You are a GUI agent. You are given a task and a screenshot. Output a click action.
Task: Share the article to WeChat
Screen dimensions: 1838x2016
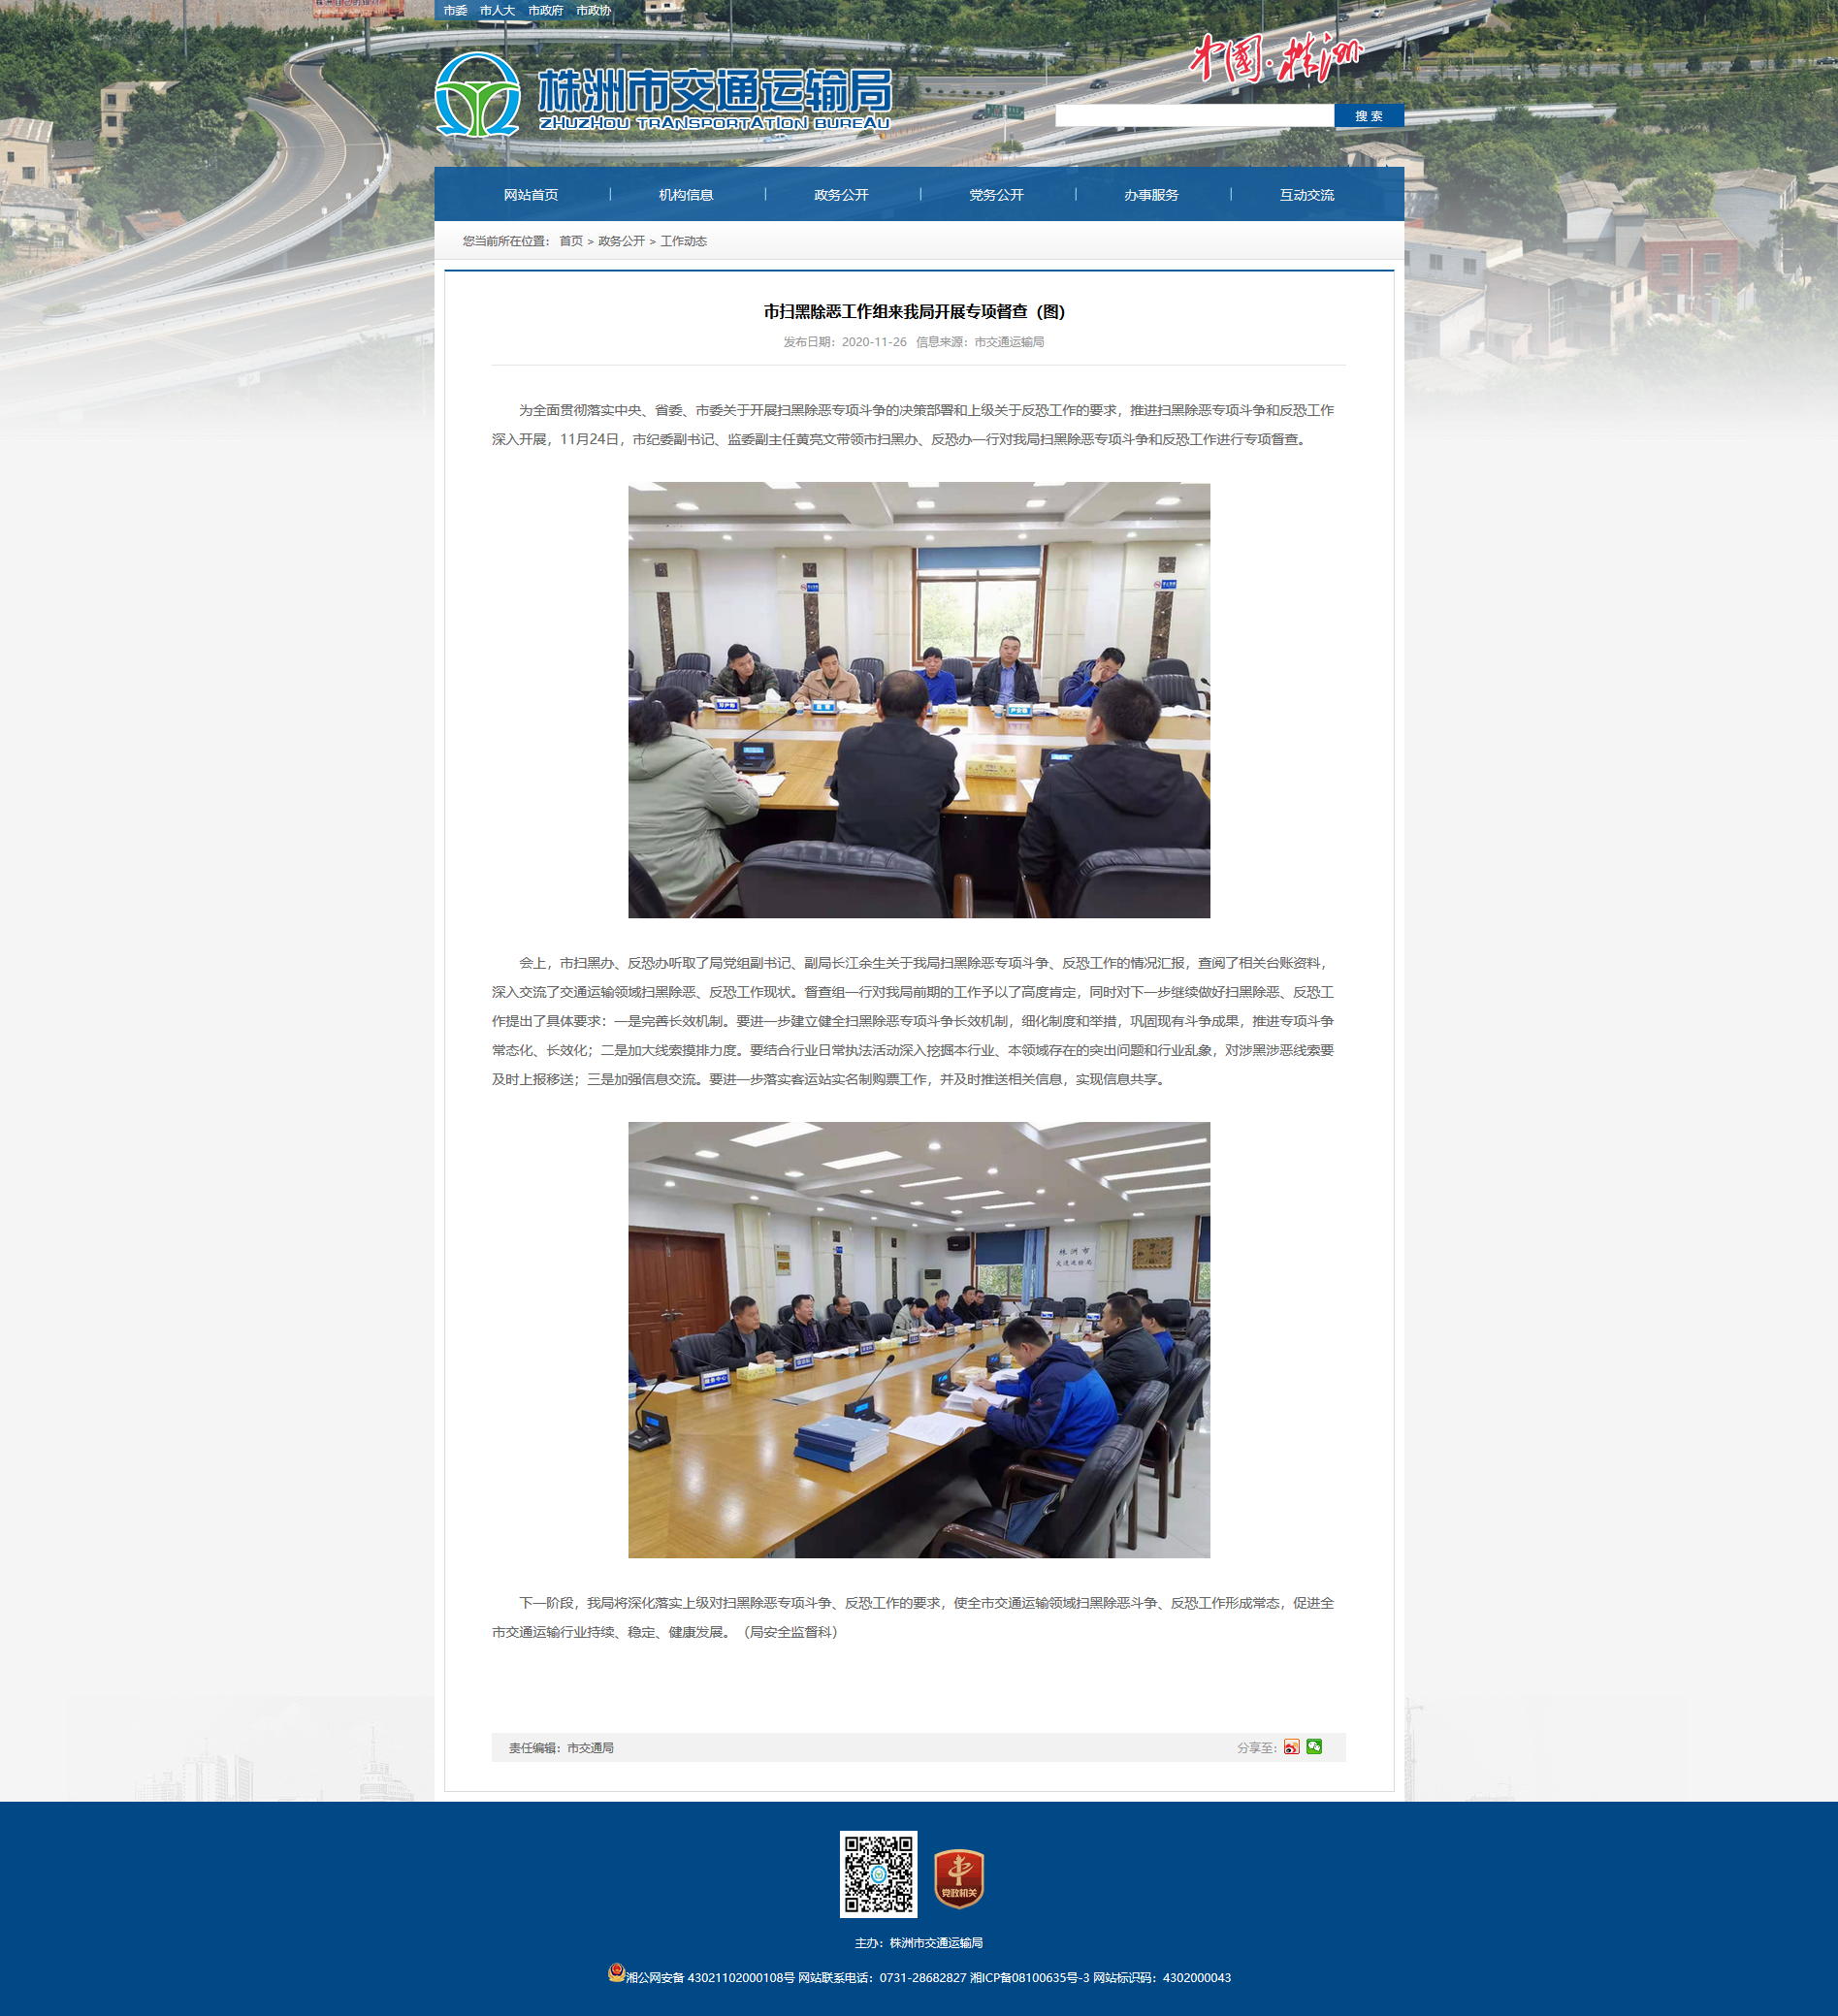click(x=1314, y=1746)
